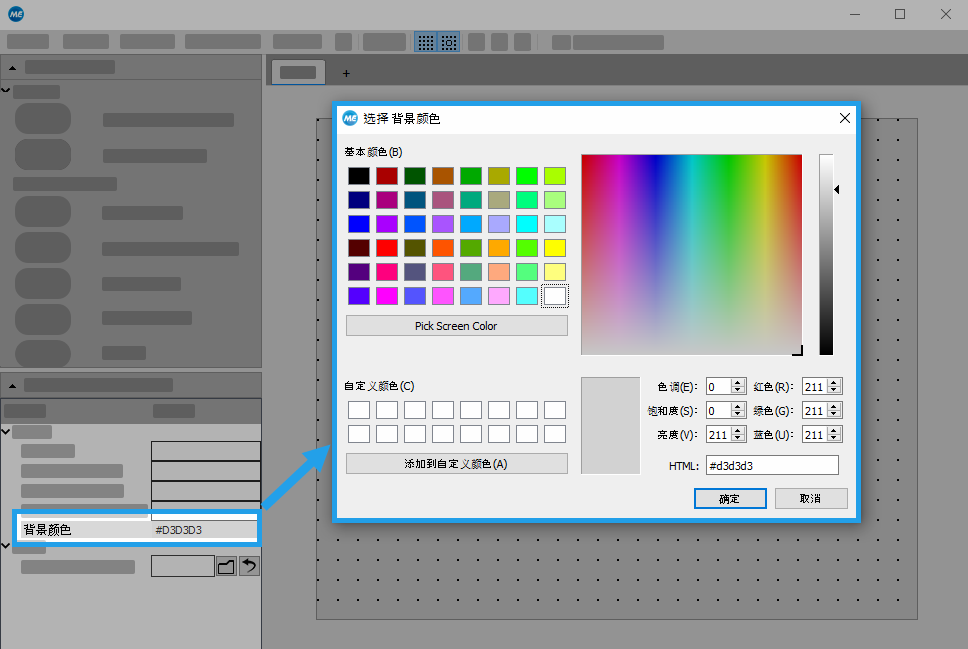
Task: Collapse the top-left panel header triangle
Action: 13,67
